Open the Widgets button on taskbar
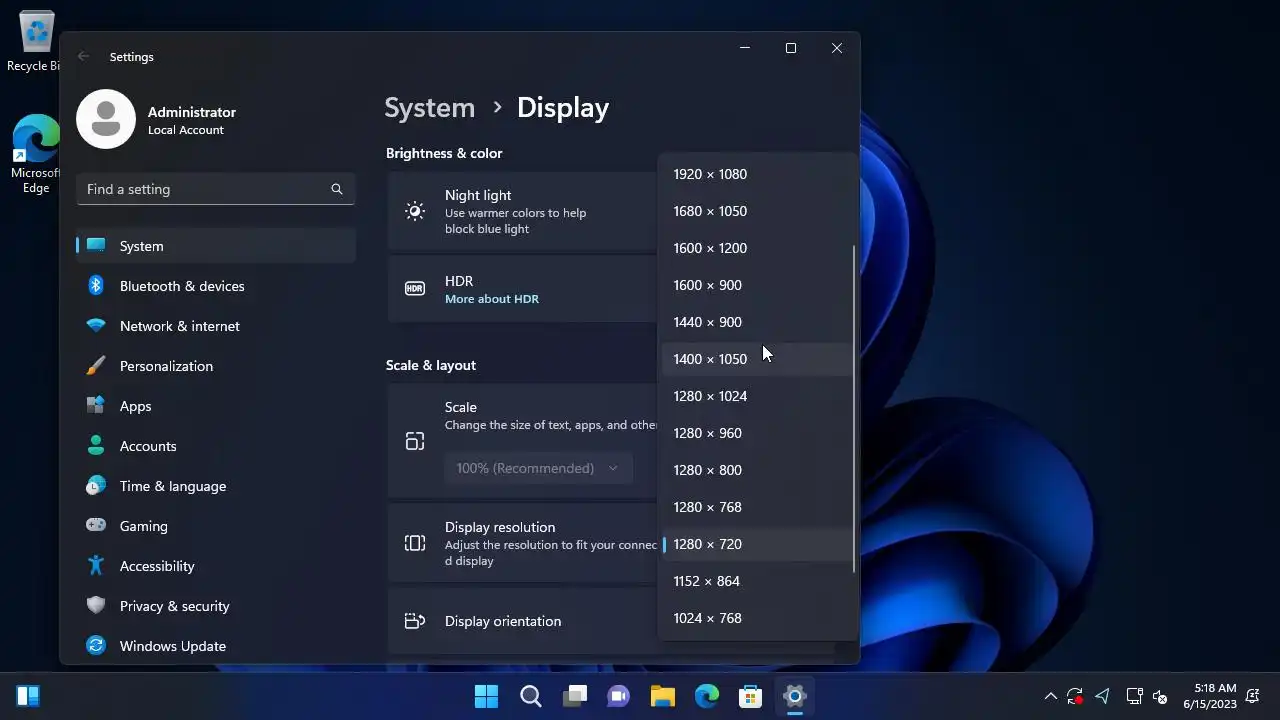This screenshot has width=1280, height=720. tap(28, 696)
